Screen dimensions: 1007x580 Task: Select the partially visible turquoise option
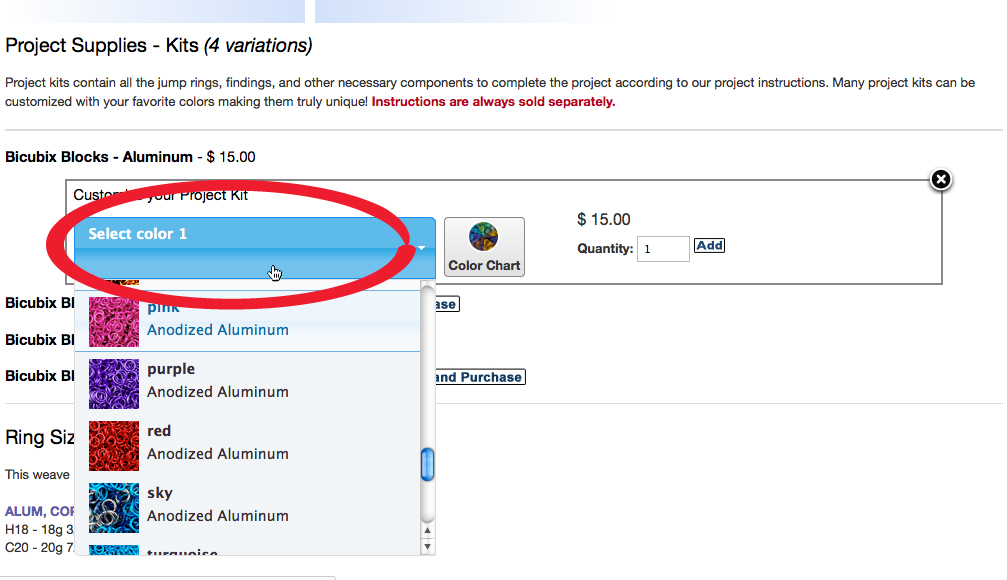(250, 549)
